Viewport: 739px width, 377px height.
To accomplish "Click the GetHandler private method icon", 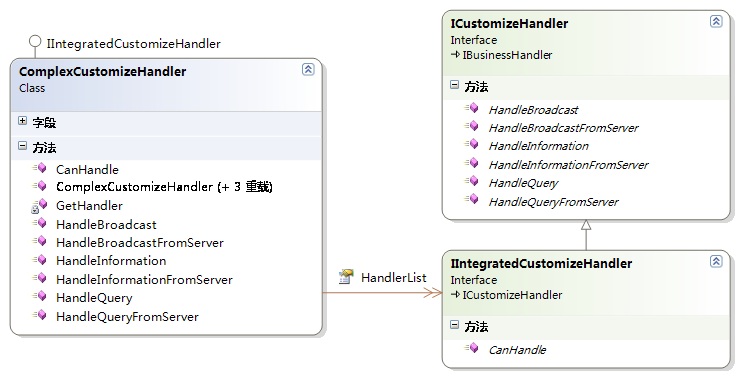I will [x=40, y=205].
